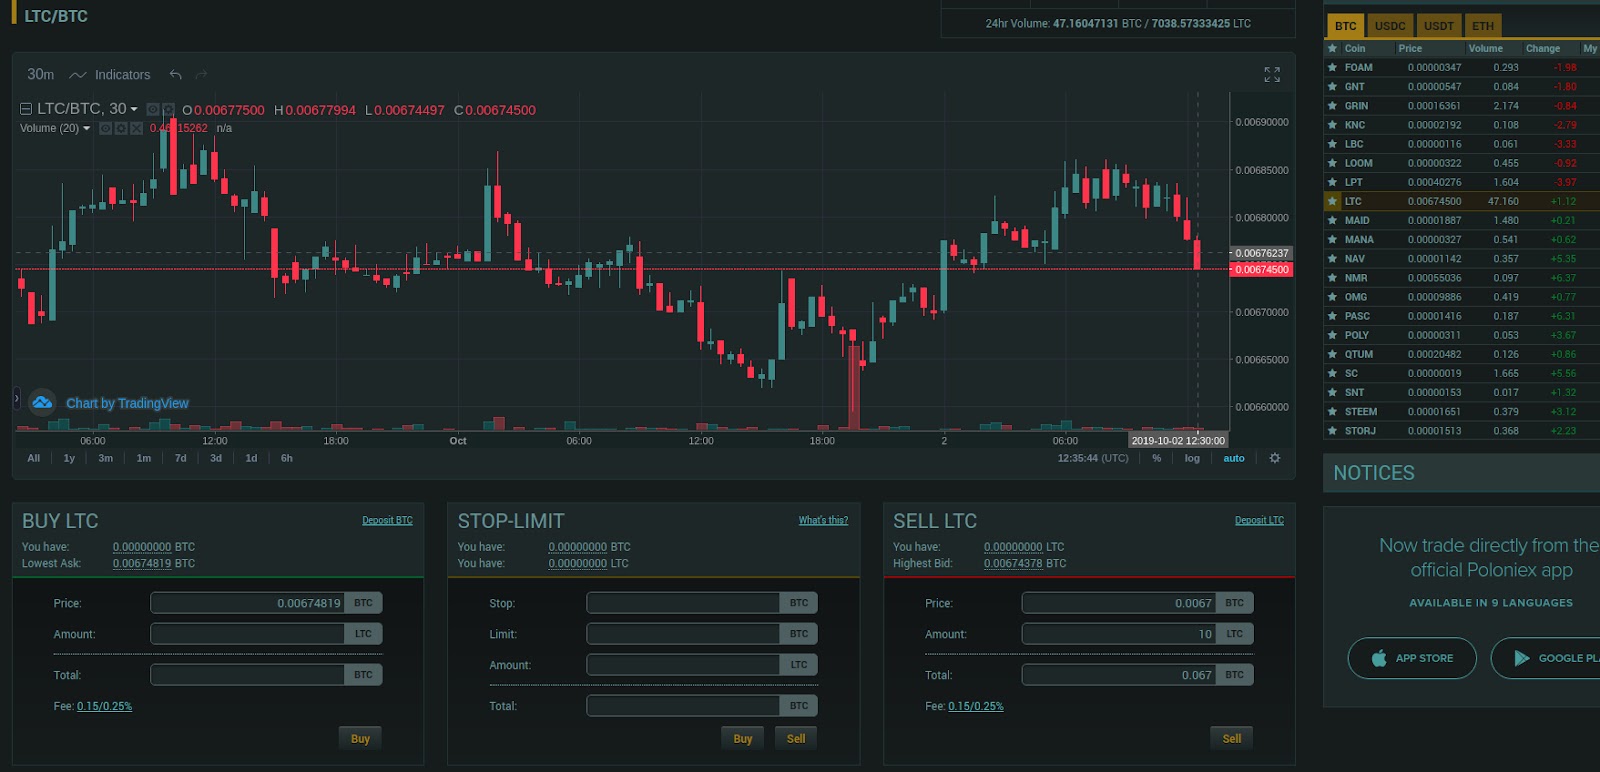This screenshot has height=772, width=1600.
Task: Click Buy button in the BUY LTC panel
Action: point(360,739)
